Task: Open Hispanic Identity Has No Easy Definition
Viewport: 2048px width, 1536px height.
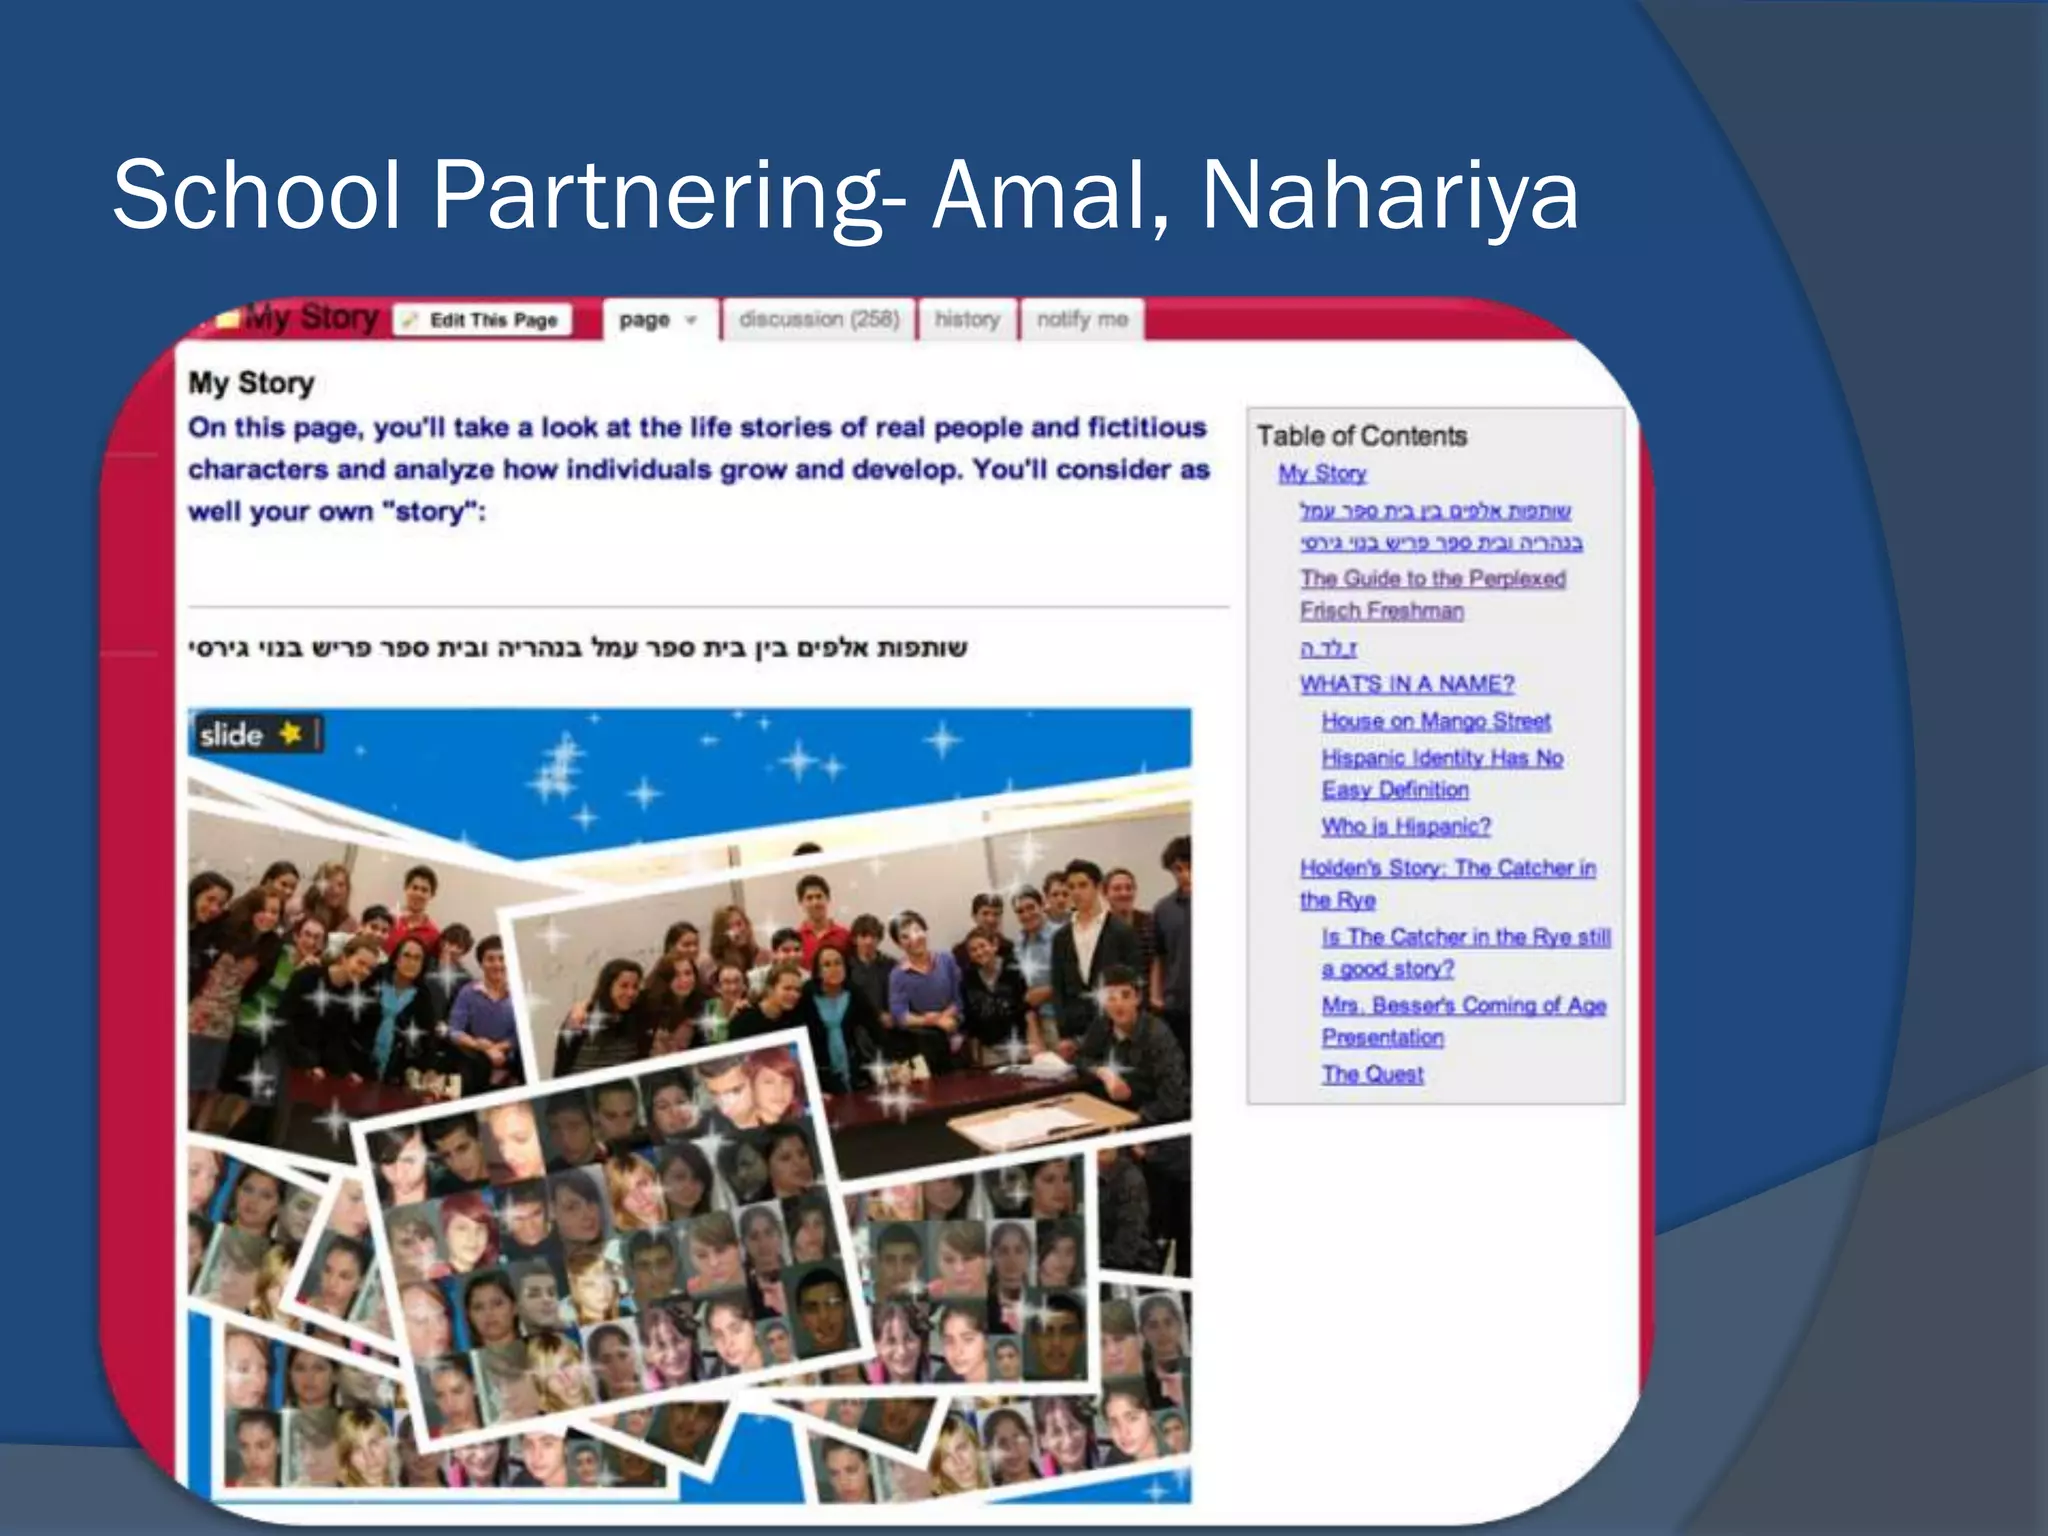Action: click(1442, 774)
